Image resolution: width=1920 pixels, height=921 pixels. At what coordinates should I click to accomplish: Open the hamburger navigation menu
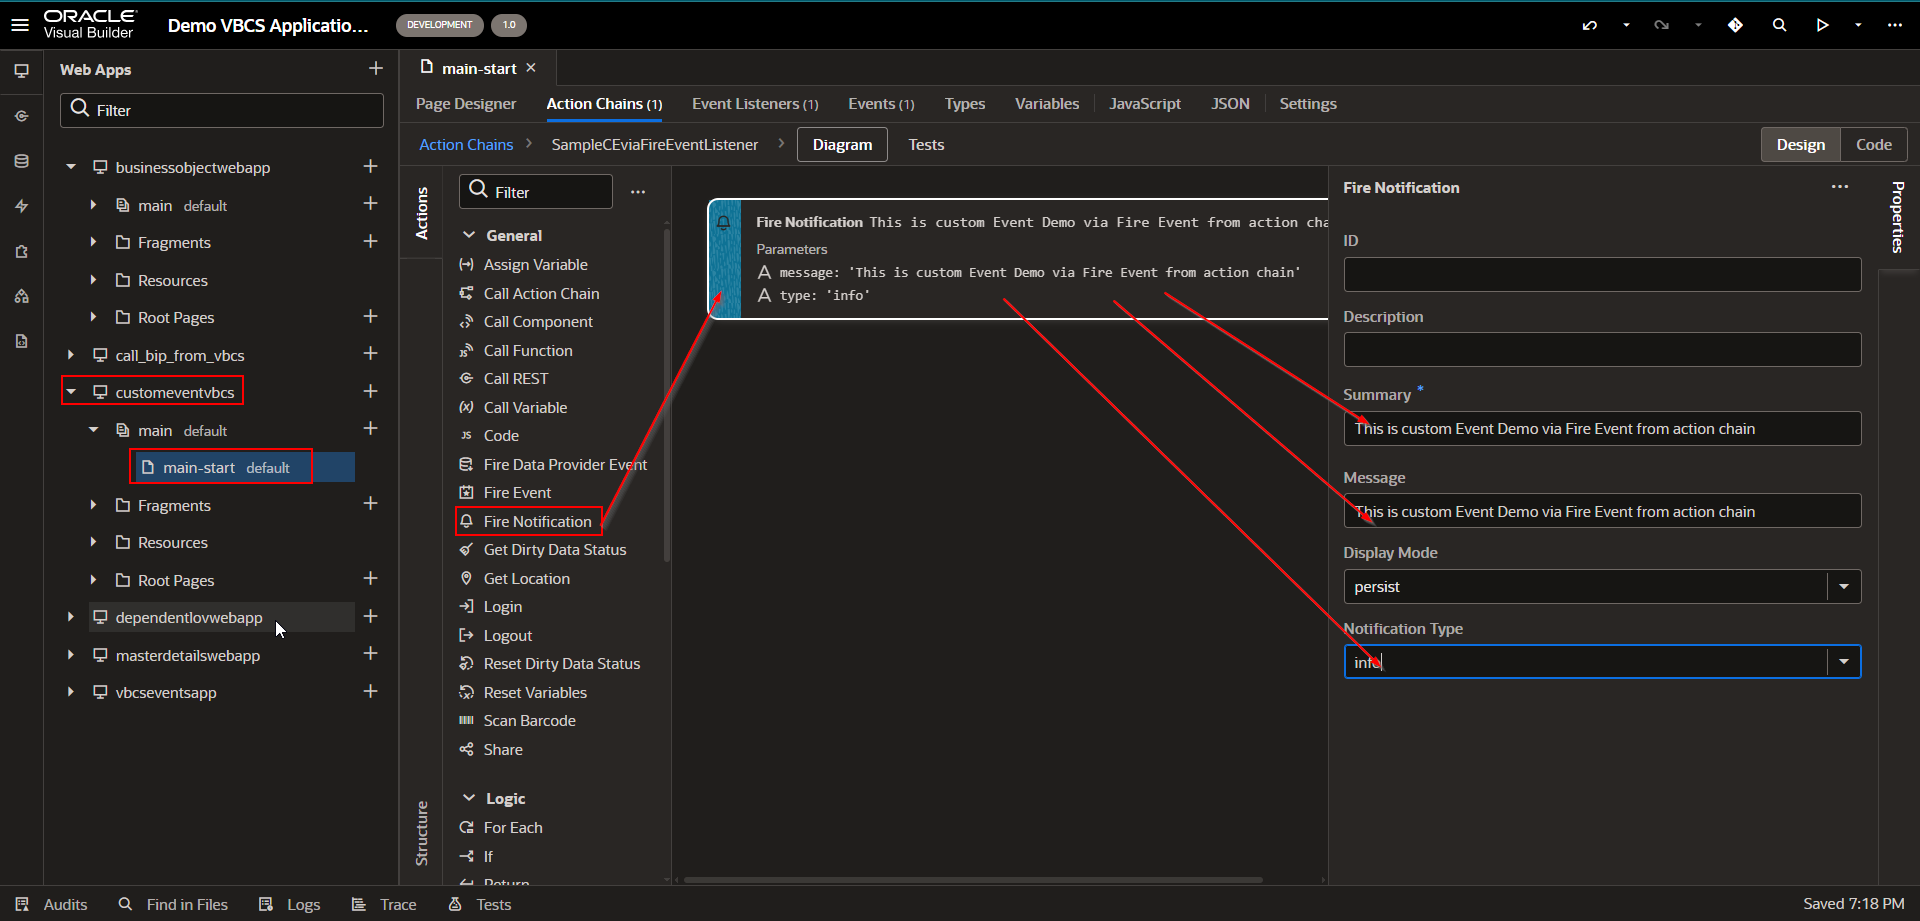(20, 25)
